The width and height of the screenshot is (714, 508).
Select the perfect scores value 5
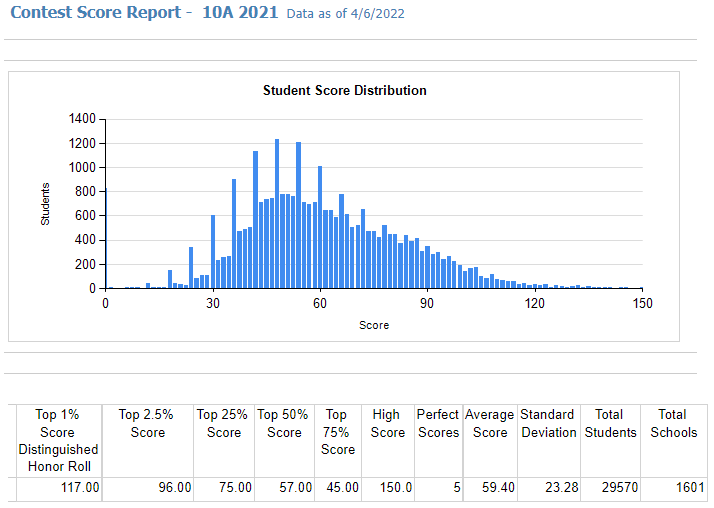tap(439, 488)
